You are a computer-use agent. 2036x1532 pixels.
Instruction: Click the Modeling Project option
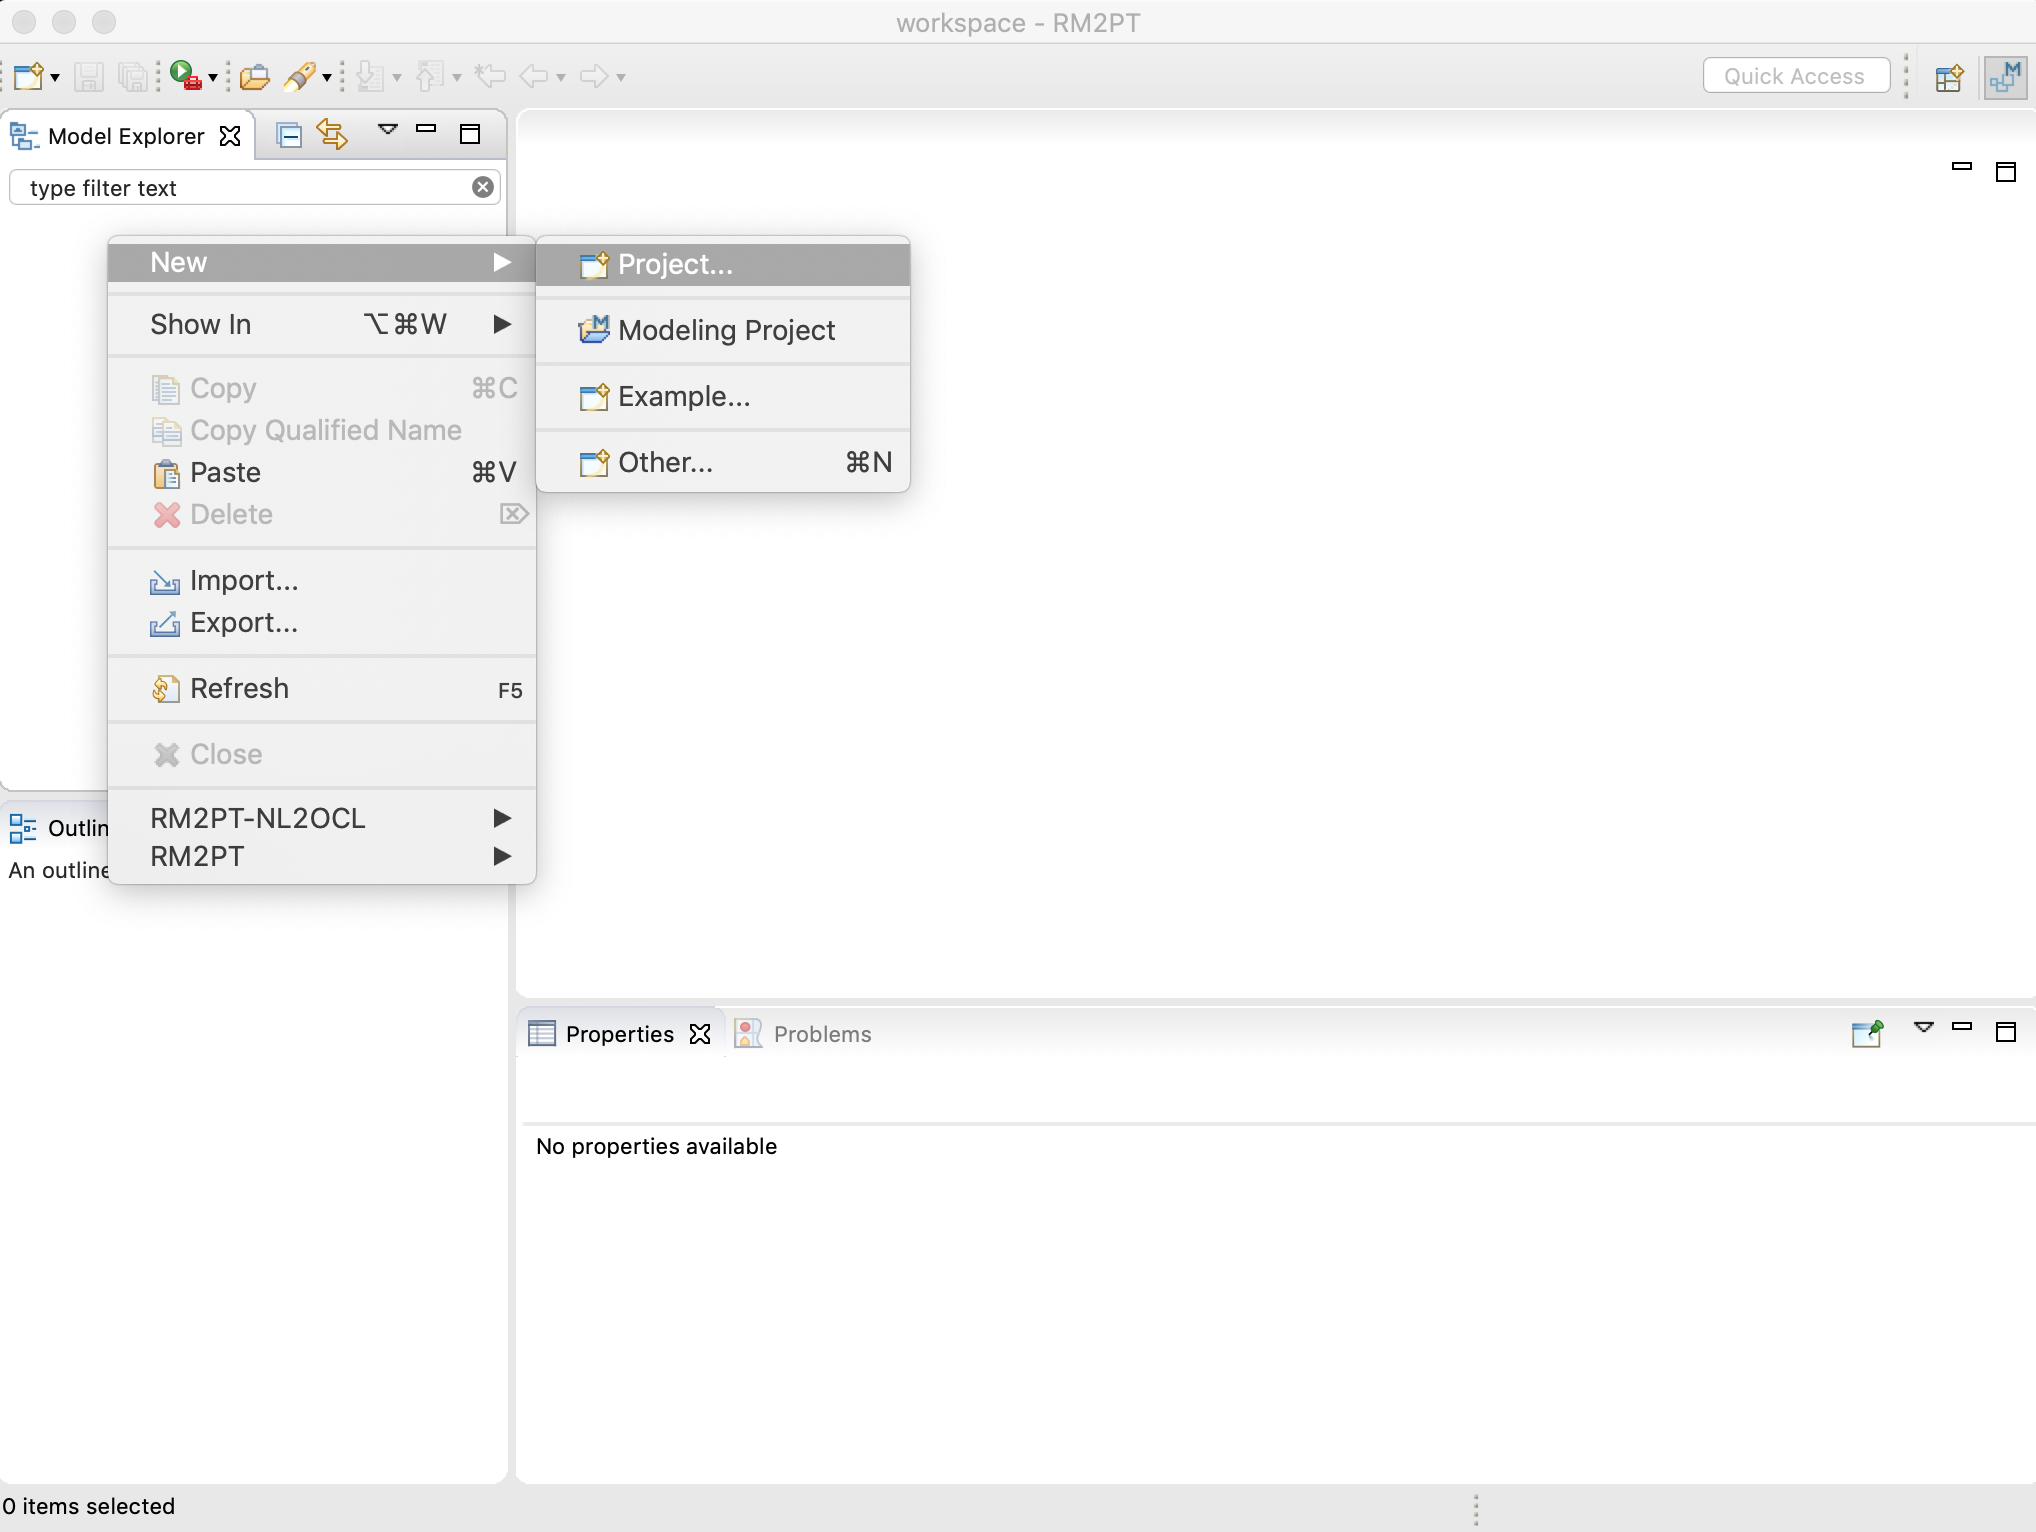pyautogui.click(x=726, y=330)
